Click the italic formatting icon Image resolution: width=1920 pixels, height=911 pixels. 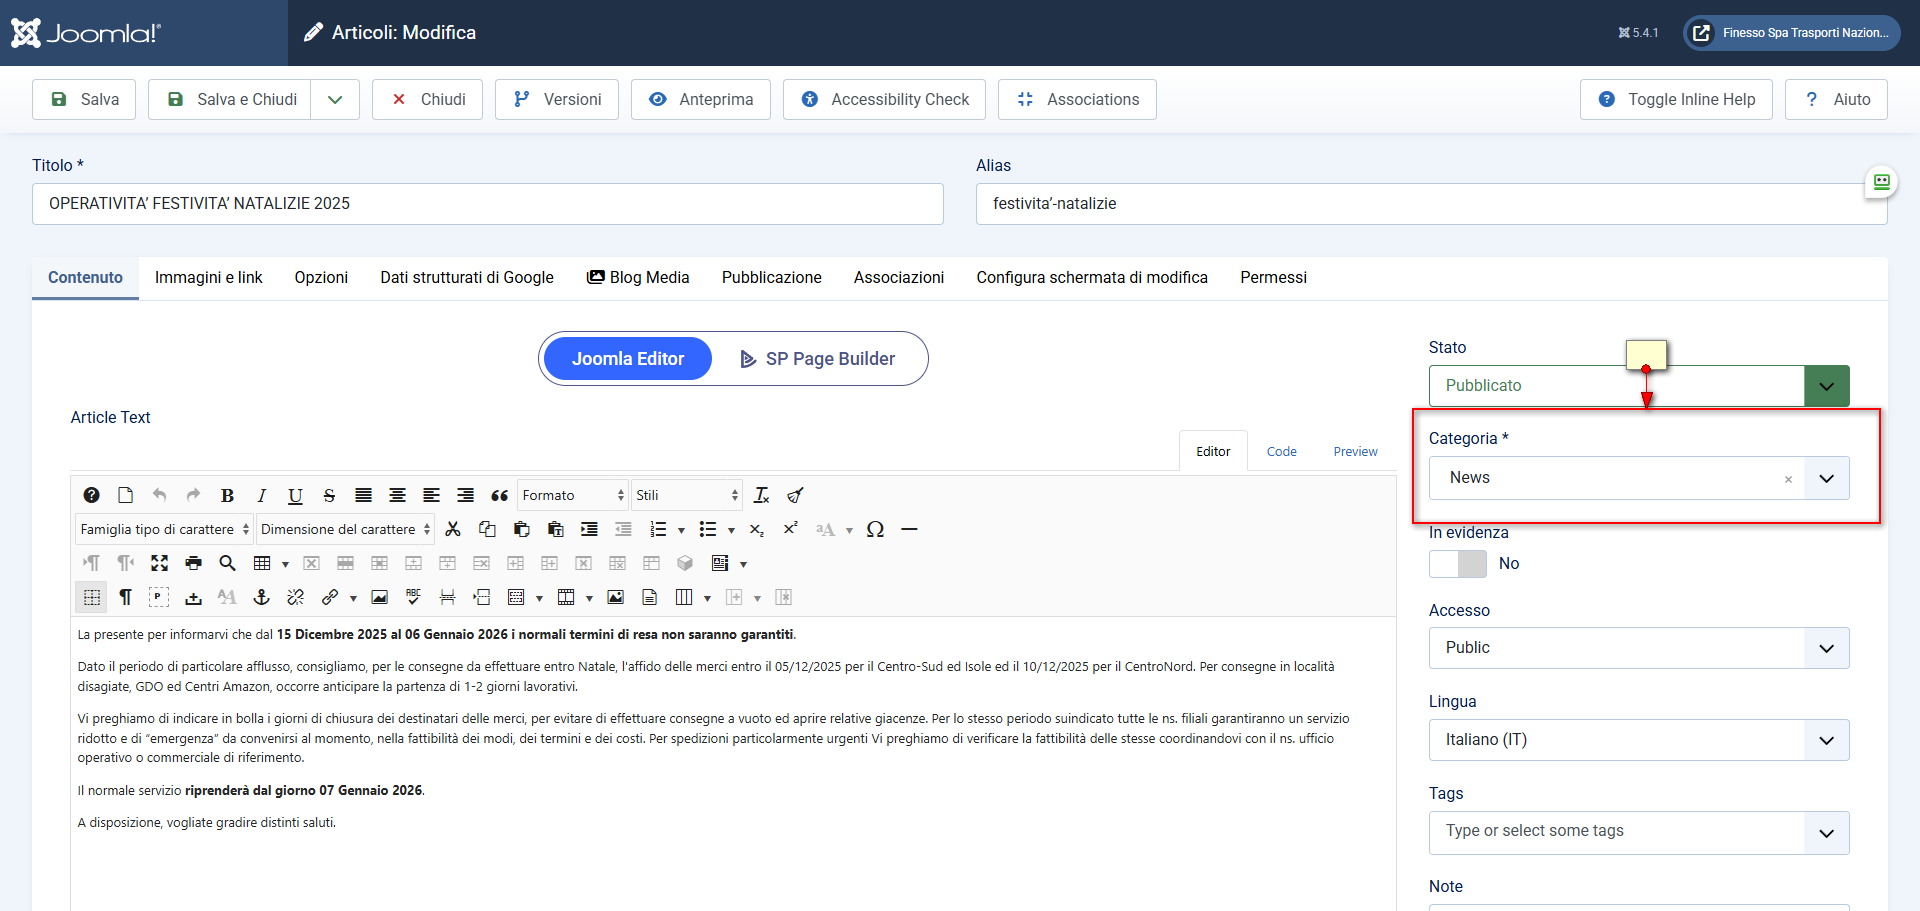tap(261, 495)
